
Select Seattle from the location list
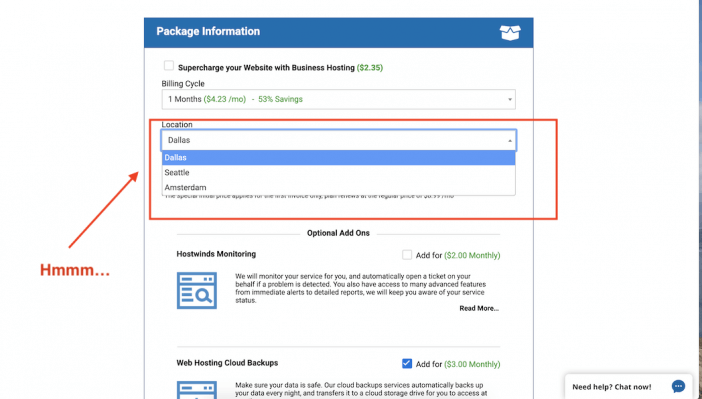pyautogui.click(x=338, y=172)
